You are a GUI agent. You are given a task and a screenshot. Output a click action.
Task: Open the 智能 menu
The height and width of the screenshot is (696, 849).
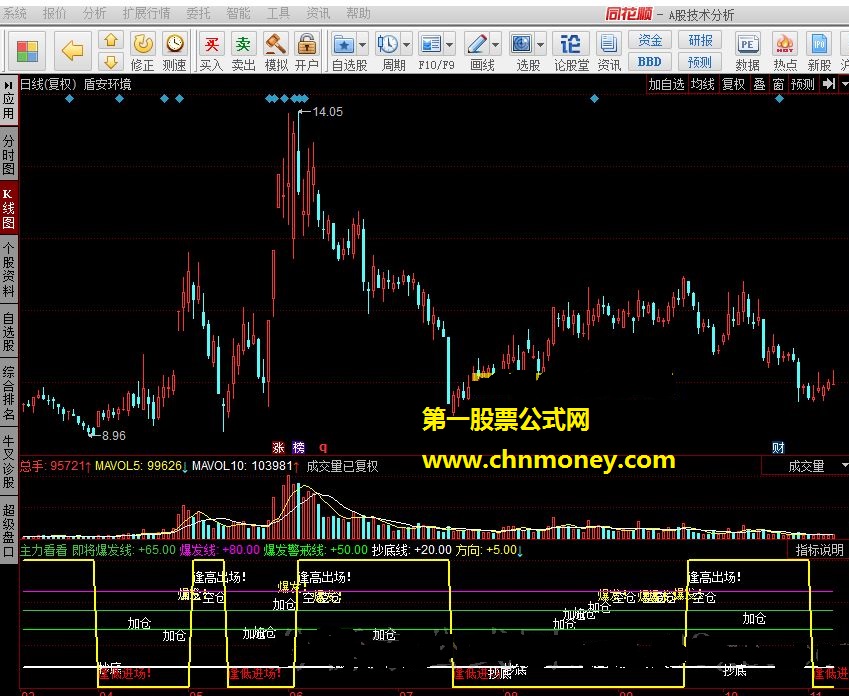click(238, 13)
